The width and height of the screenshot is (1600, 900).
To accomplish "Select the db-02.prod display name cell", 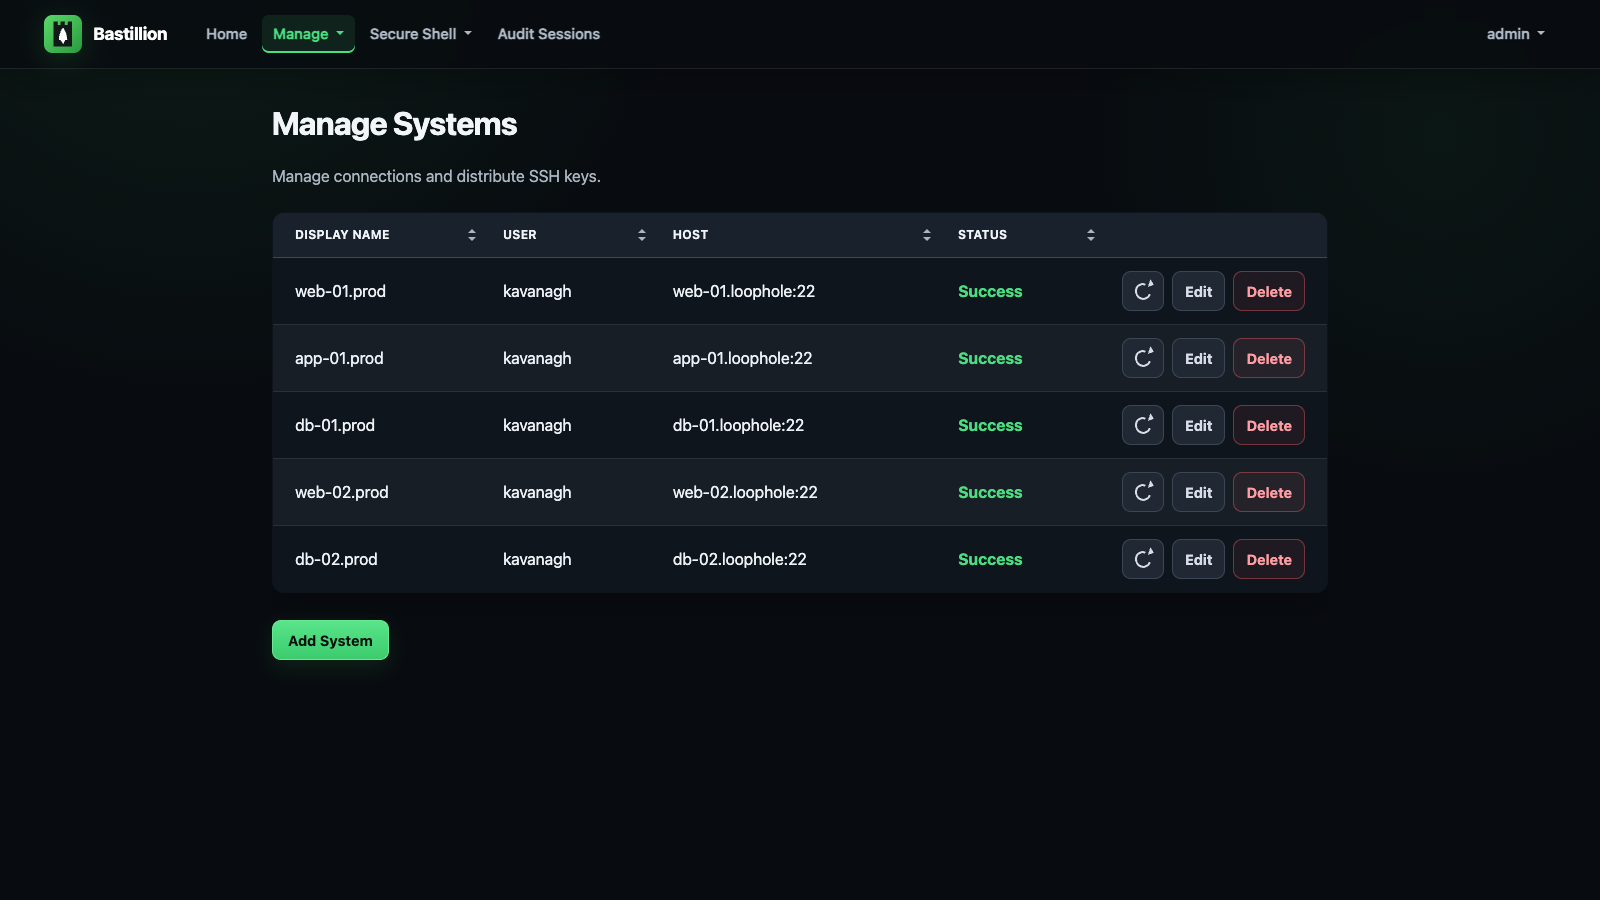I will (336, 559).
